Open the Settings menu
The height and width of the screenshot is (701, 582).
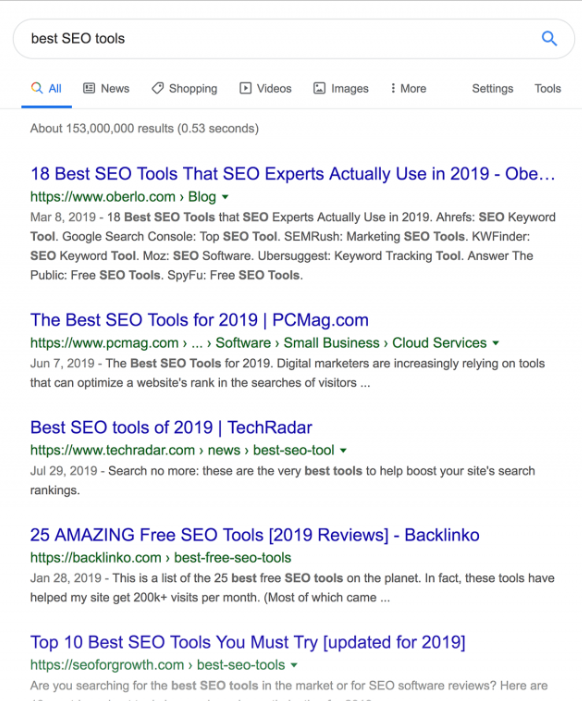tap(493, 89)
